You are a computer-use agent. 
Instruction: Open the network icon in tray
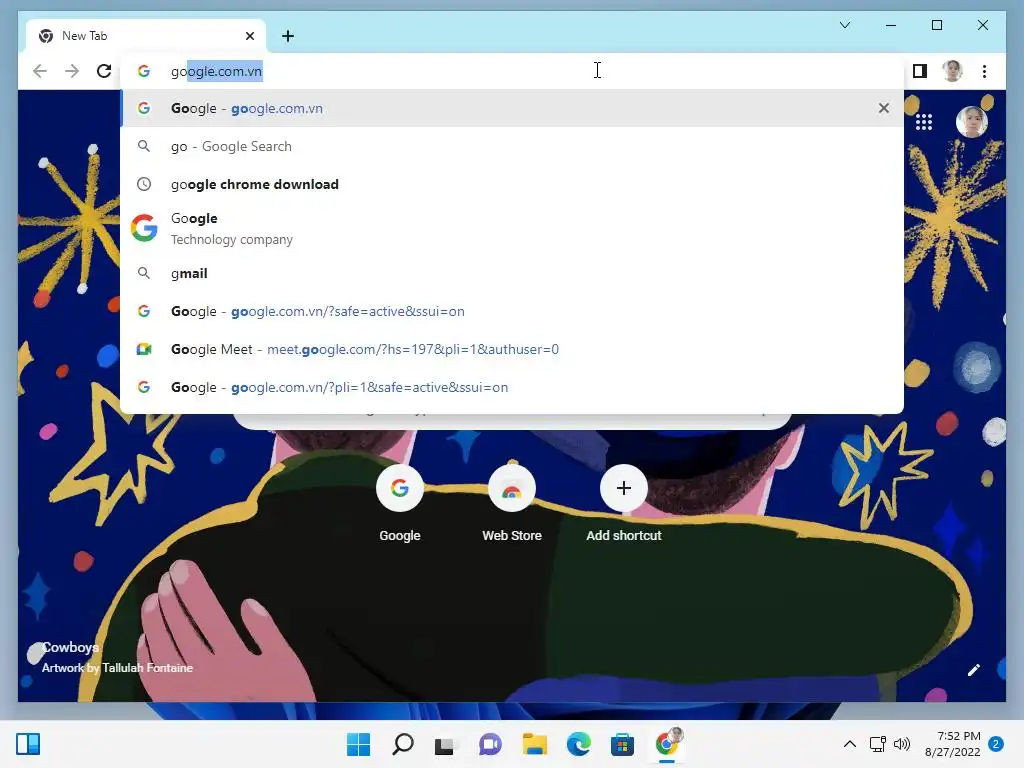coord(878,744)
